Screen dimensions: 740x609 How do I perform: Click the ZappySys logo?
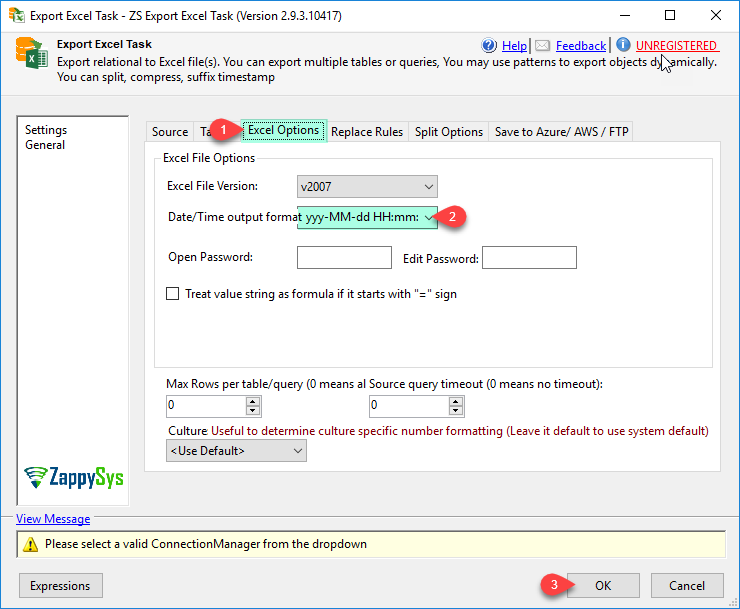(x=74, y=477)
